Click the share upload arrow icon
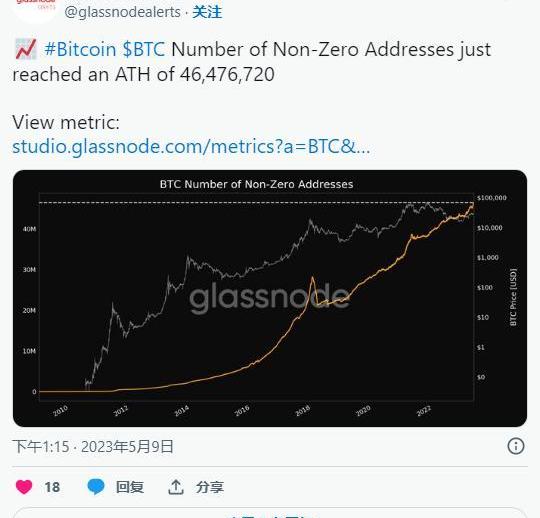The width and height of the screenshot is (540, 518). (x=176, y=487)
